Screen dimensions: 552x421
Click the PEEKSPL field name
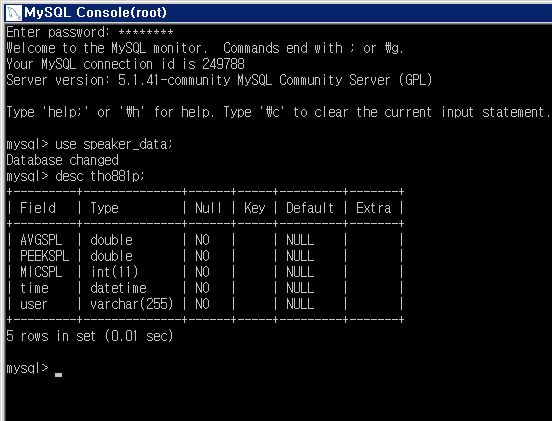(44, 256)
